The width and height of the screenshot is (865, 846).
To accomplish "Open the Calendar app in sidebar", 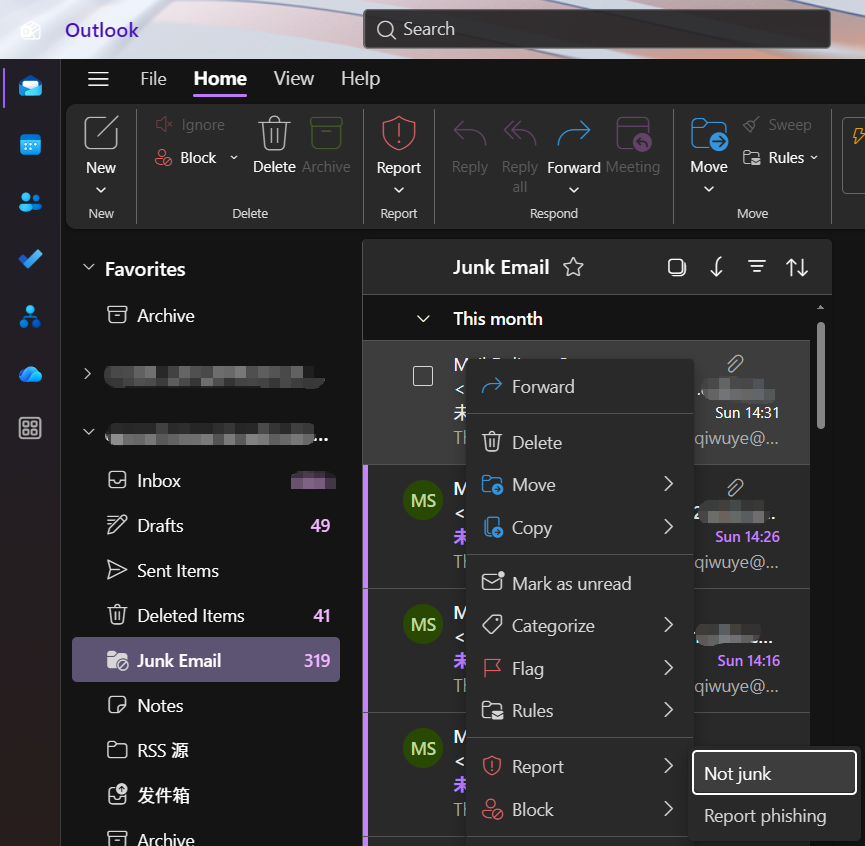I will coord(30,145).
